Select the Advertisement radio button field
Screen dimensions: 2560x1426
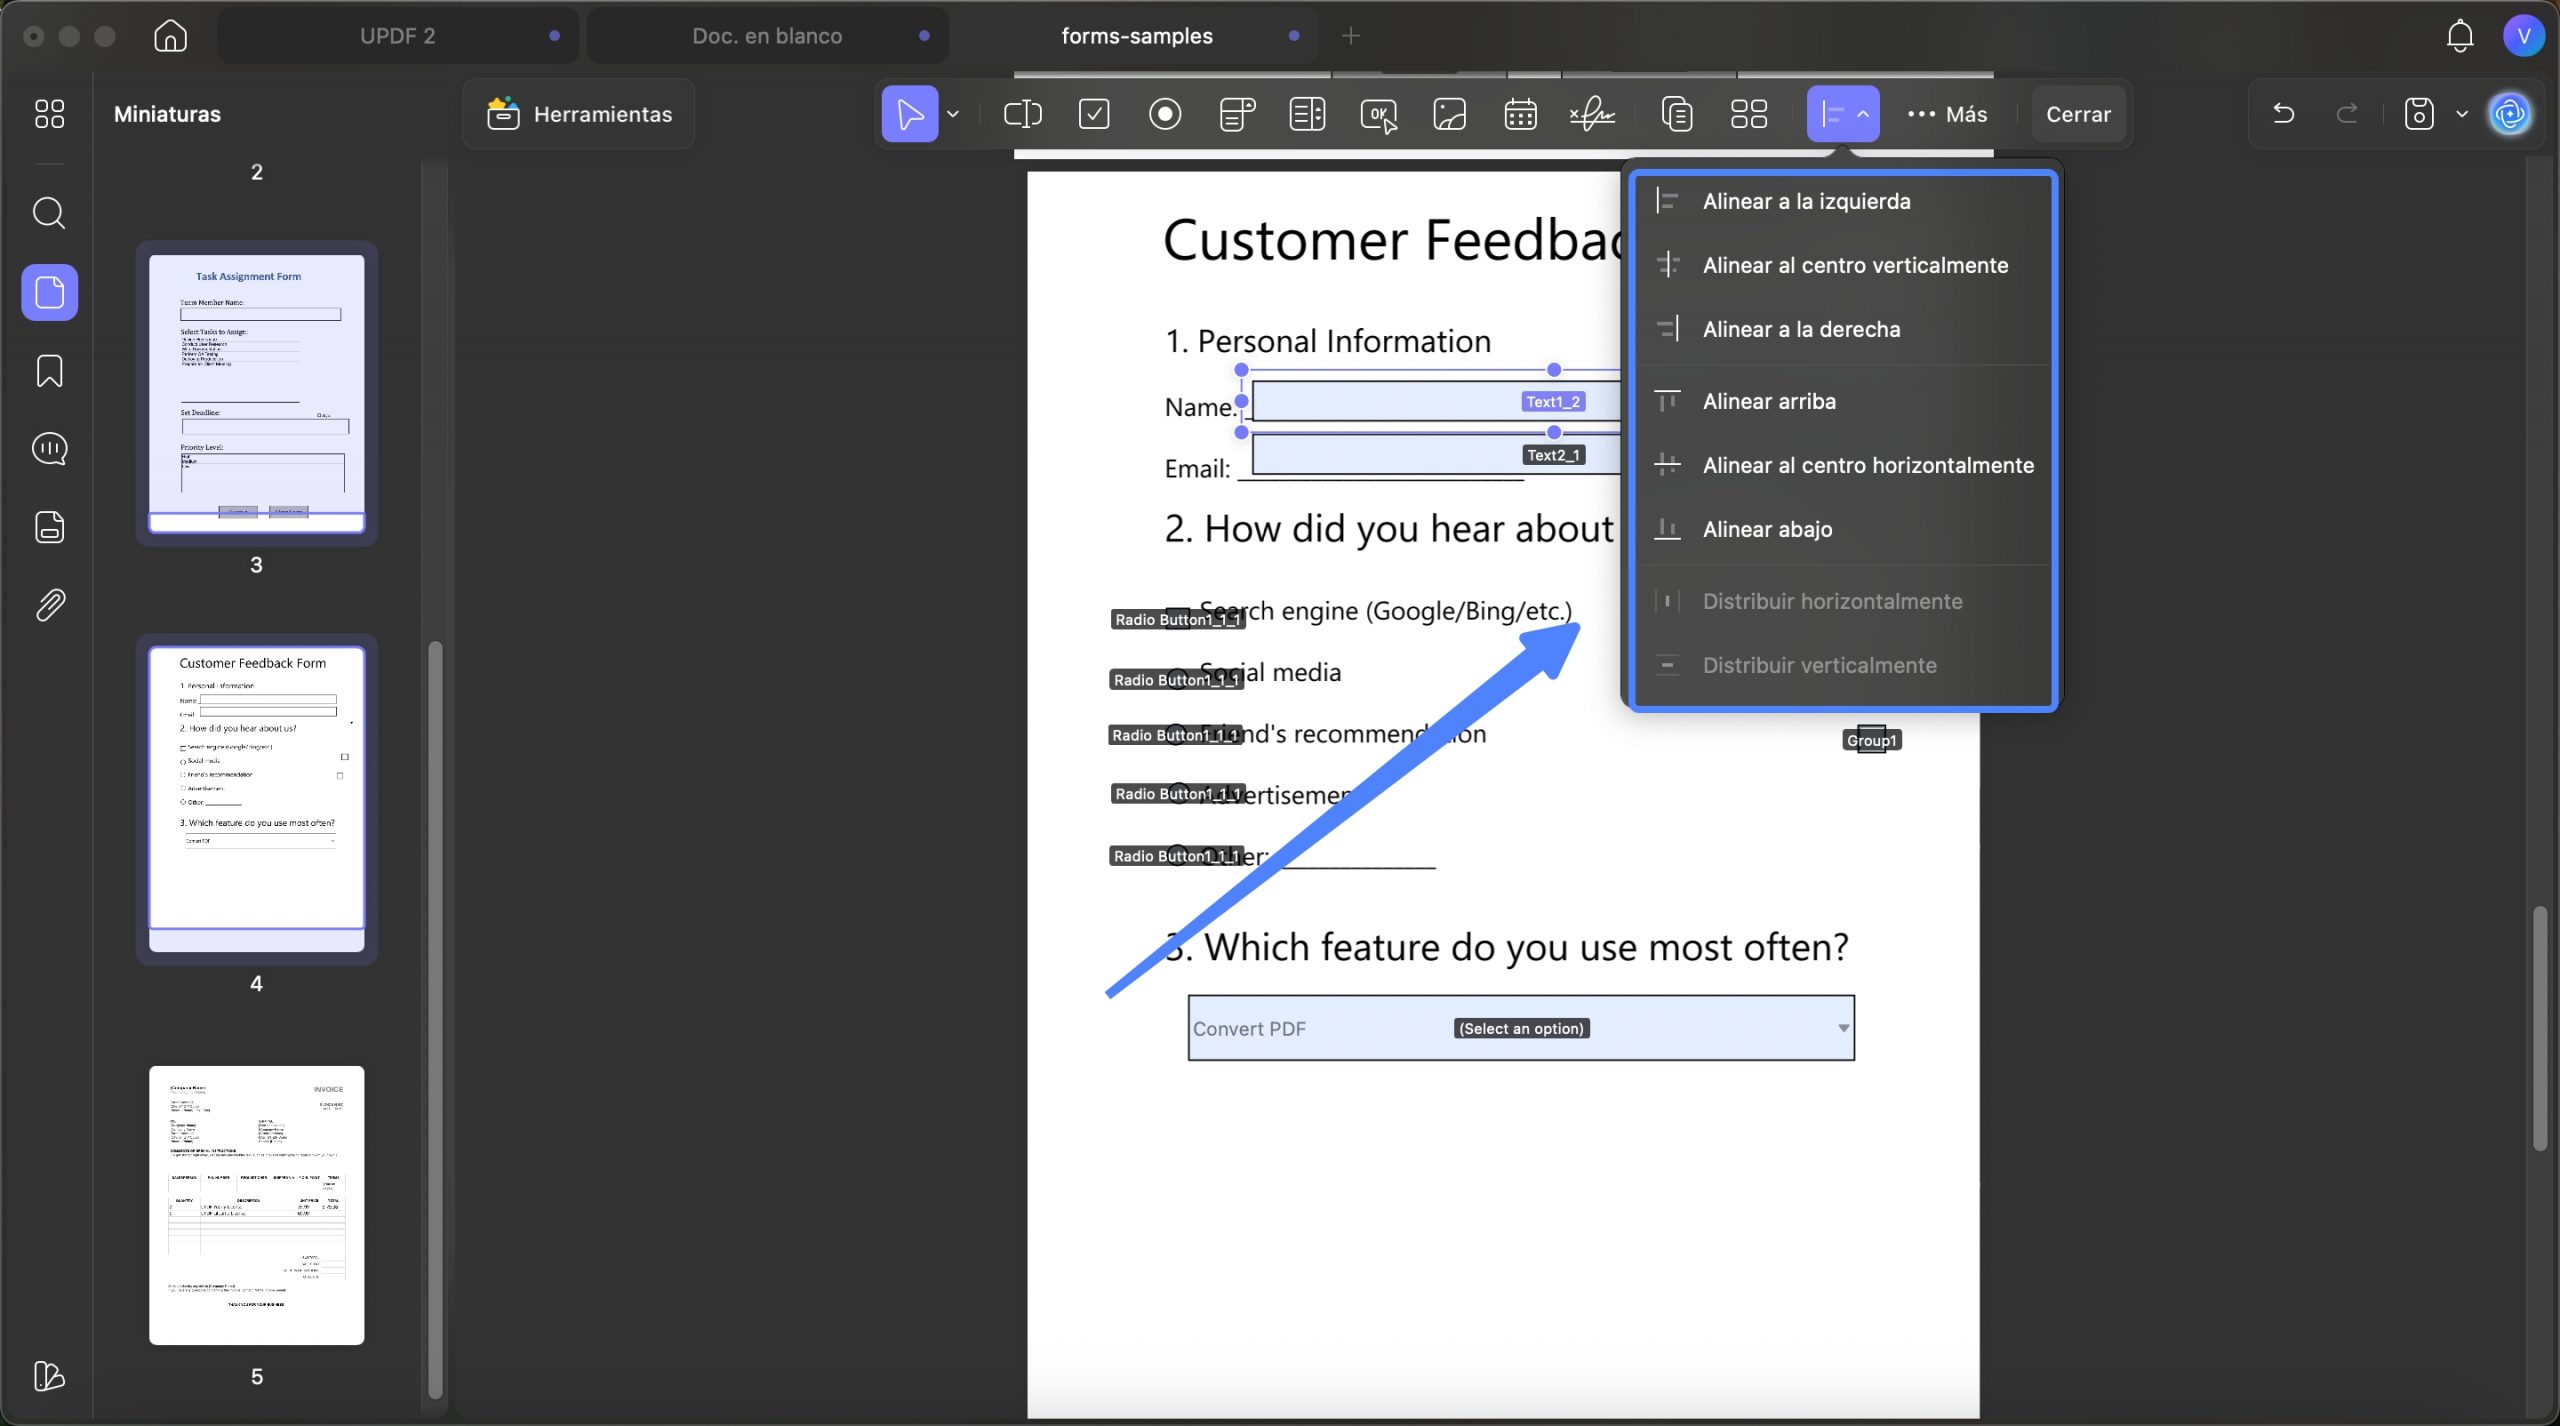(1178, 793)
